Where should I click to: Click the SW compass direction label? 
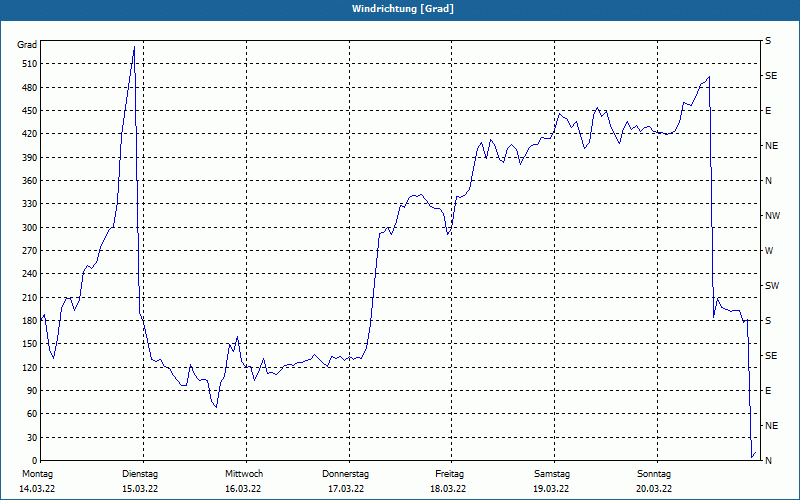[772, 286]
